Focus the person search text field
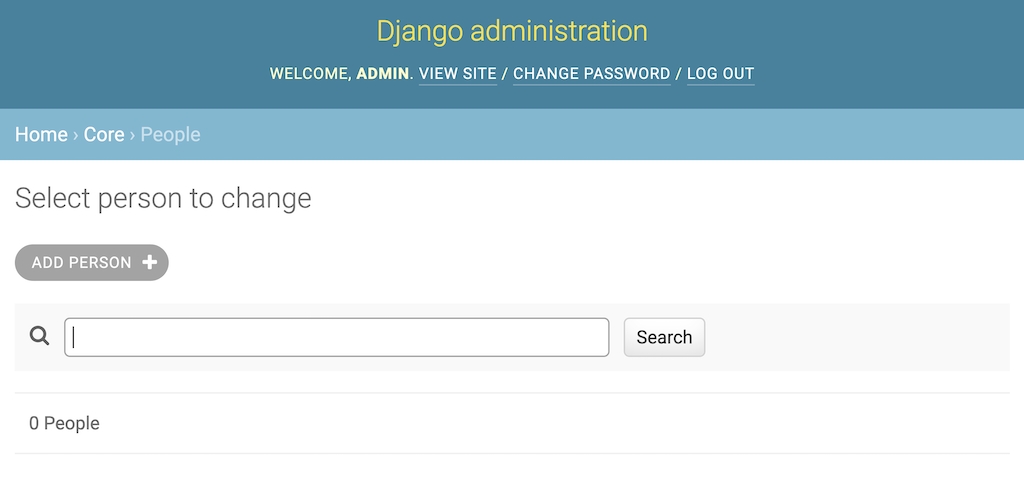This screenshot has height=483, width=1024. (336, 337)
